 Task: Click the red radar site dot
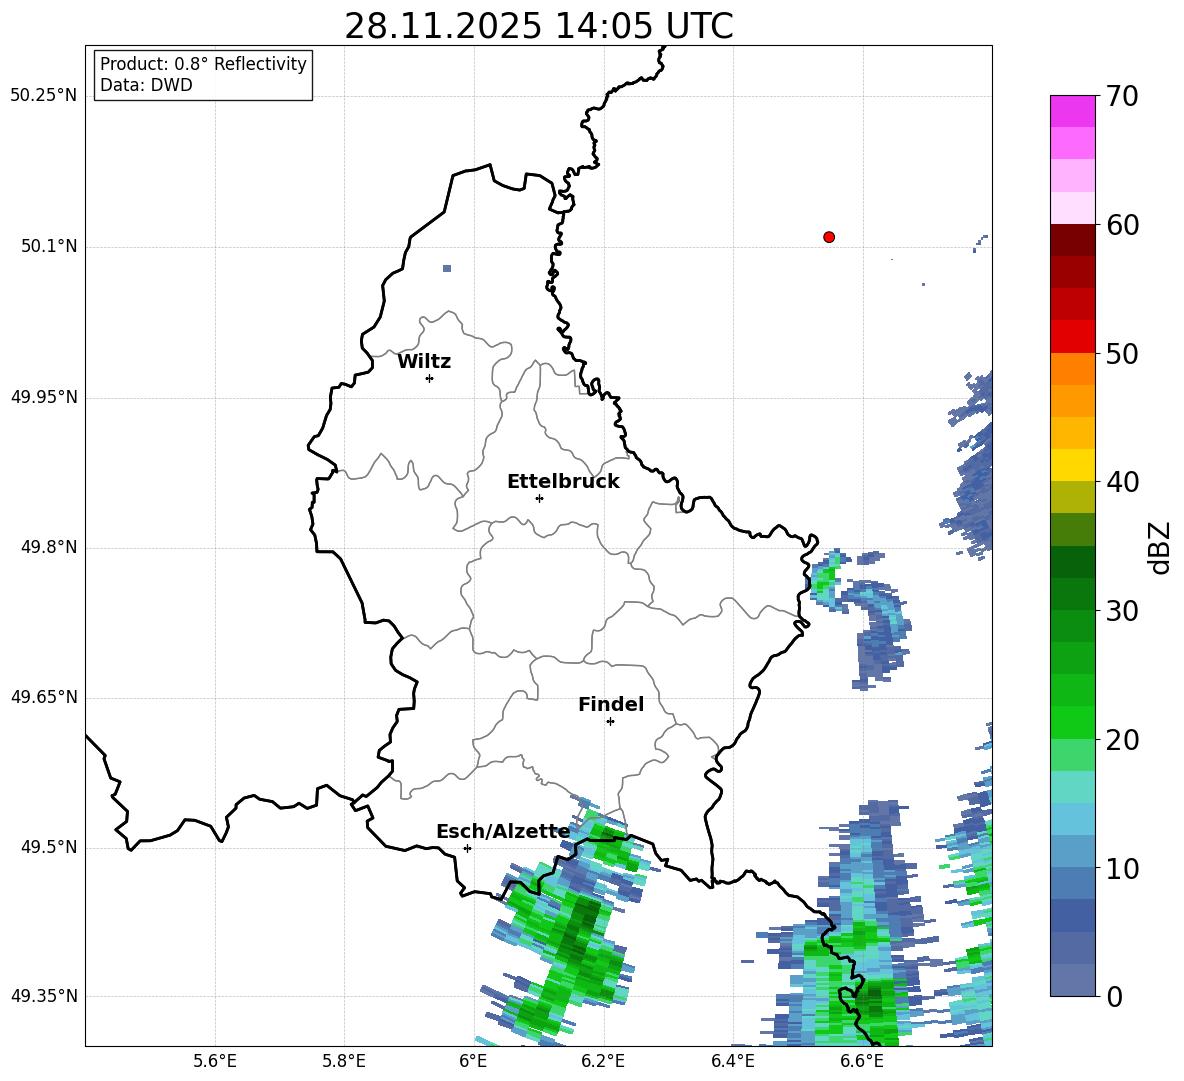coord(828,237)
